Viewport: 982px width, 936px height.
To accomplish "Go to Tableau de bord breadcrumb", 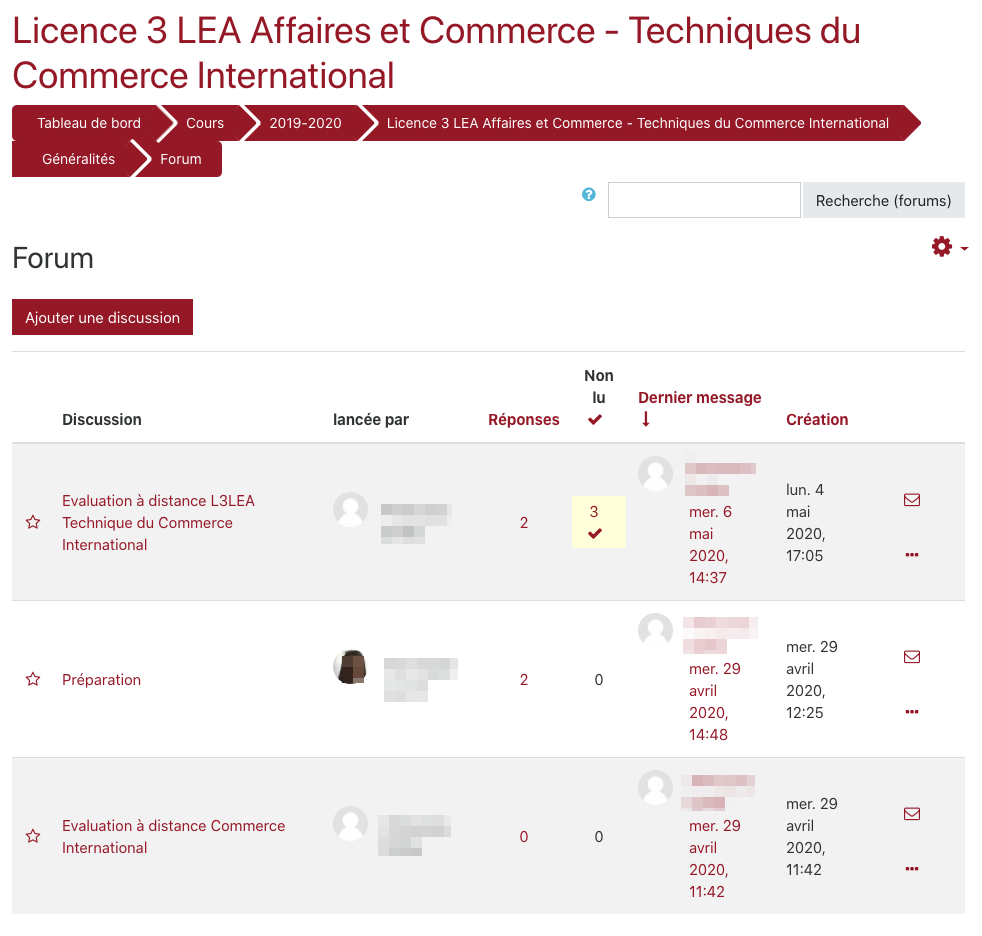I will 88,123.
